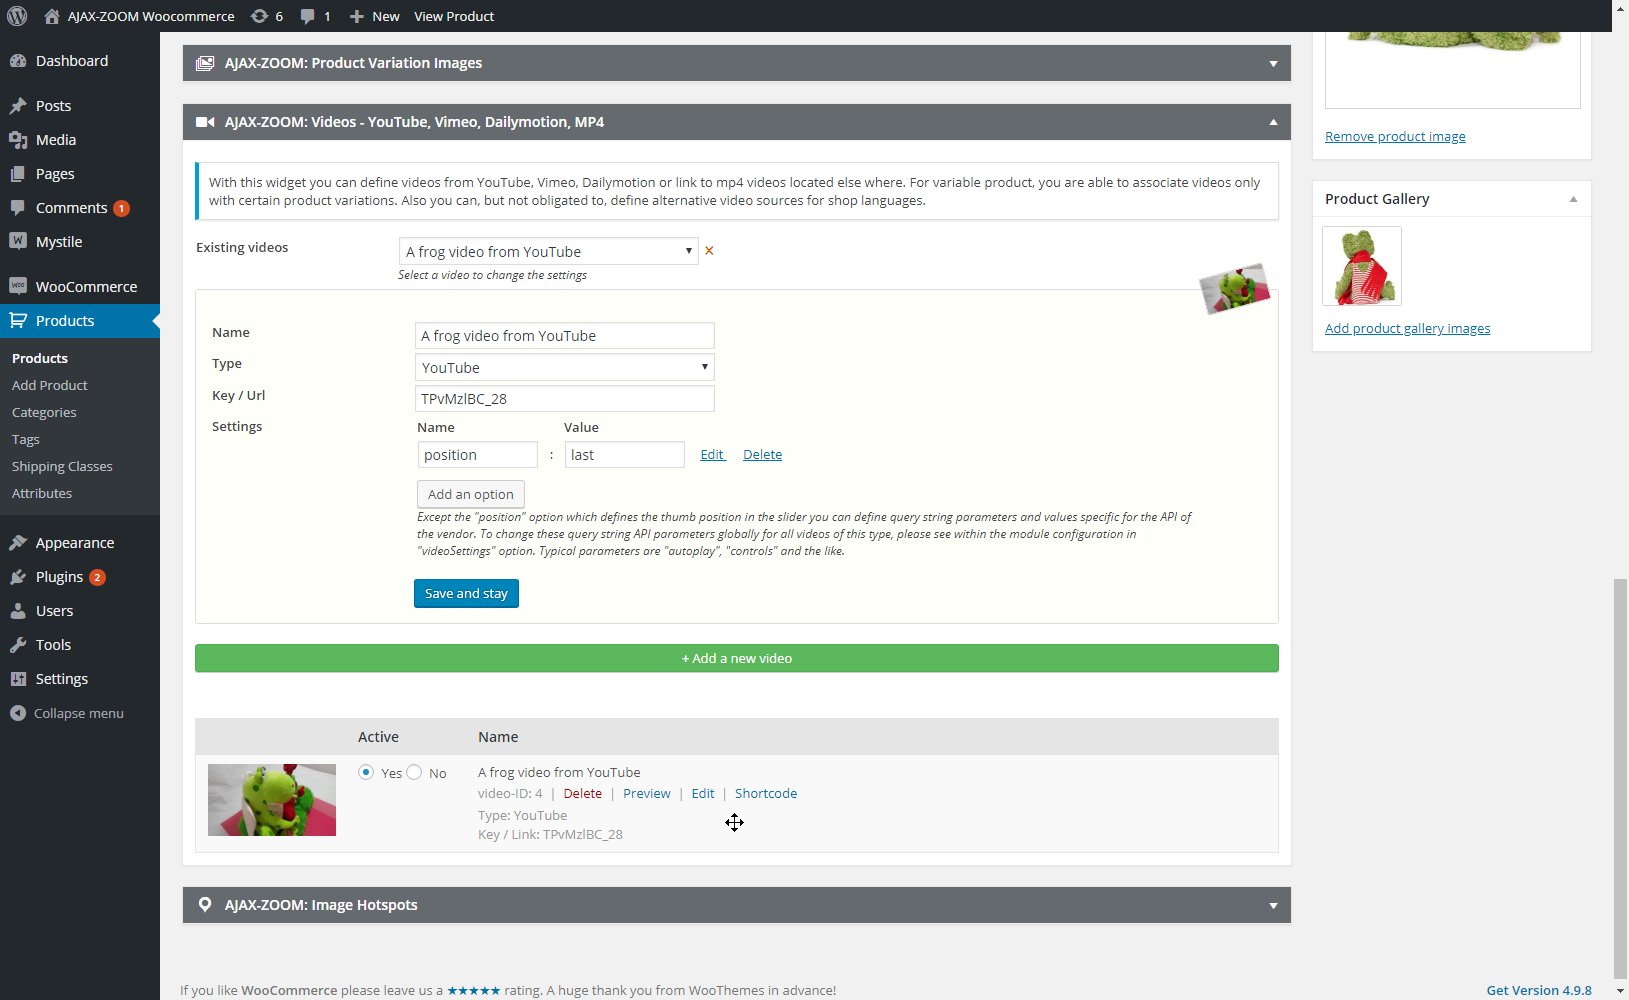Remove selected video with red X icon
Image resolution: width=1629 pixels, height=1000 pixels.
pos(709,251)
